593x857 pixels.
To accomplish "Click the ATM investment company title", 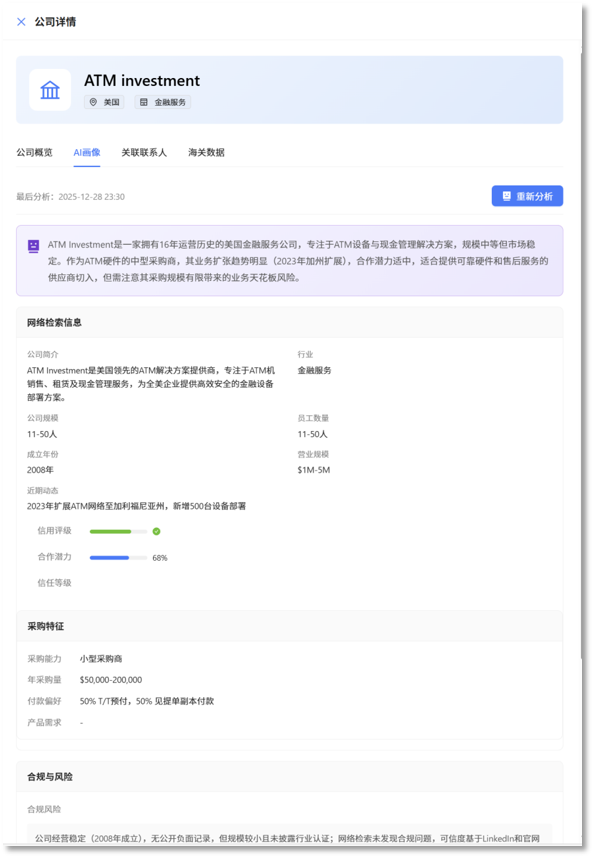I will point(142,80).
